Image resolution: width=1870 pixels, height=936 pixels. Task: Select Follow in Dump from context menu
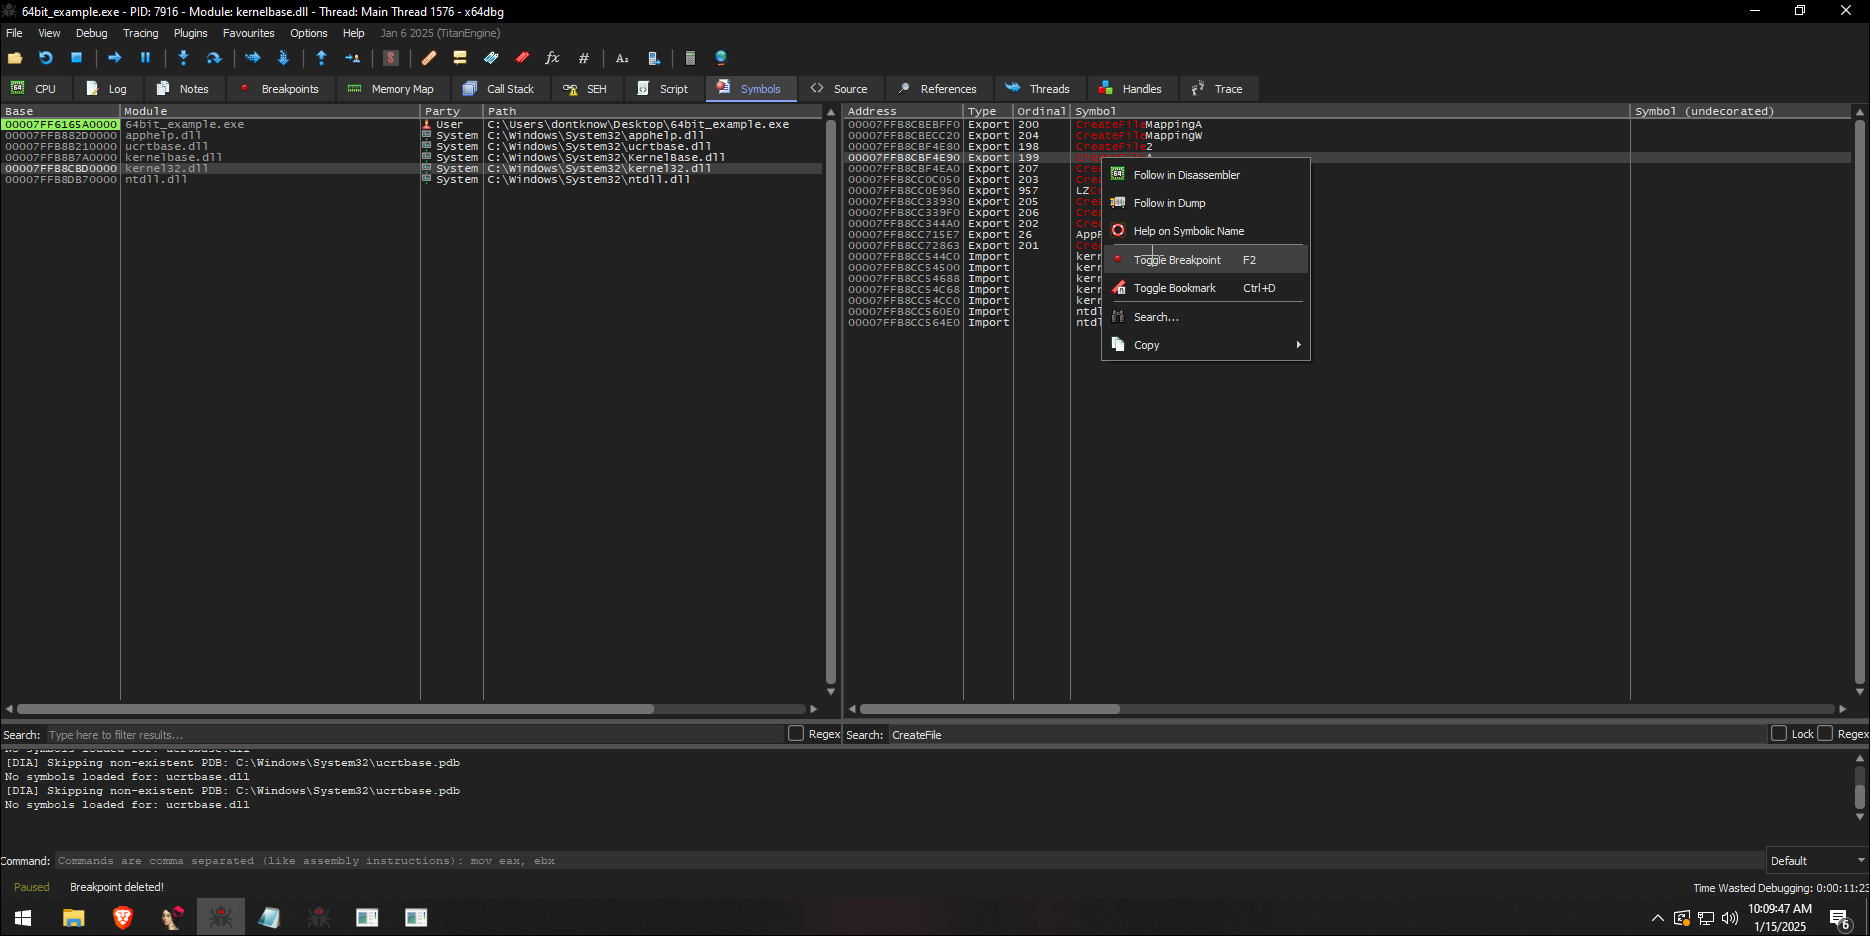1206,203
